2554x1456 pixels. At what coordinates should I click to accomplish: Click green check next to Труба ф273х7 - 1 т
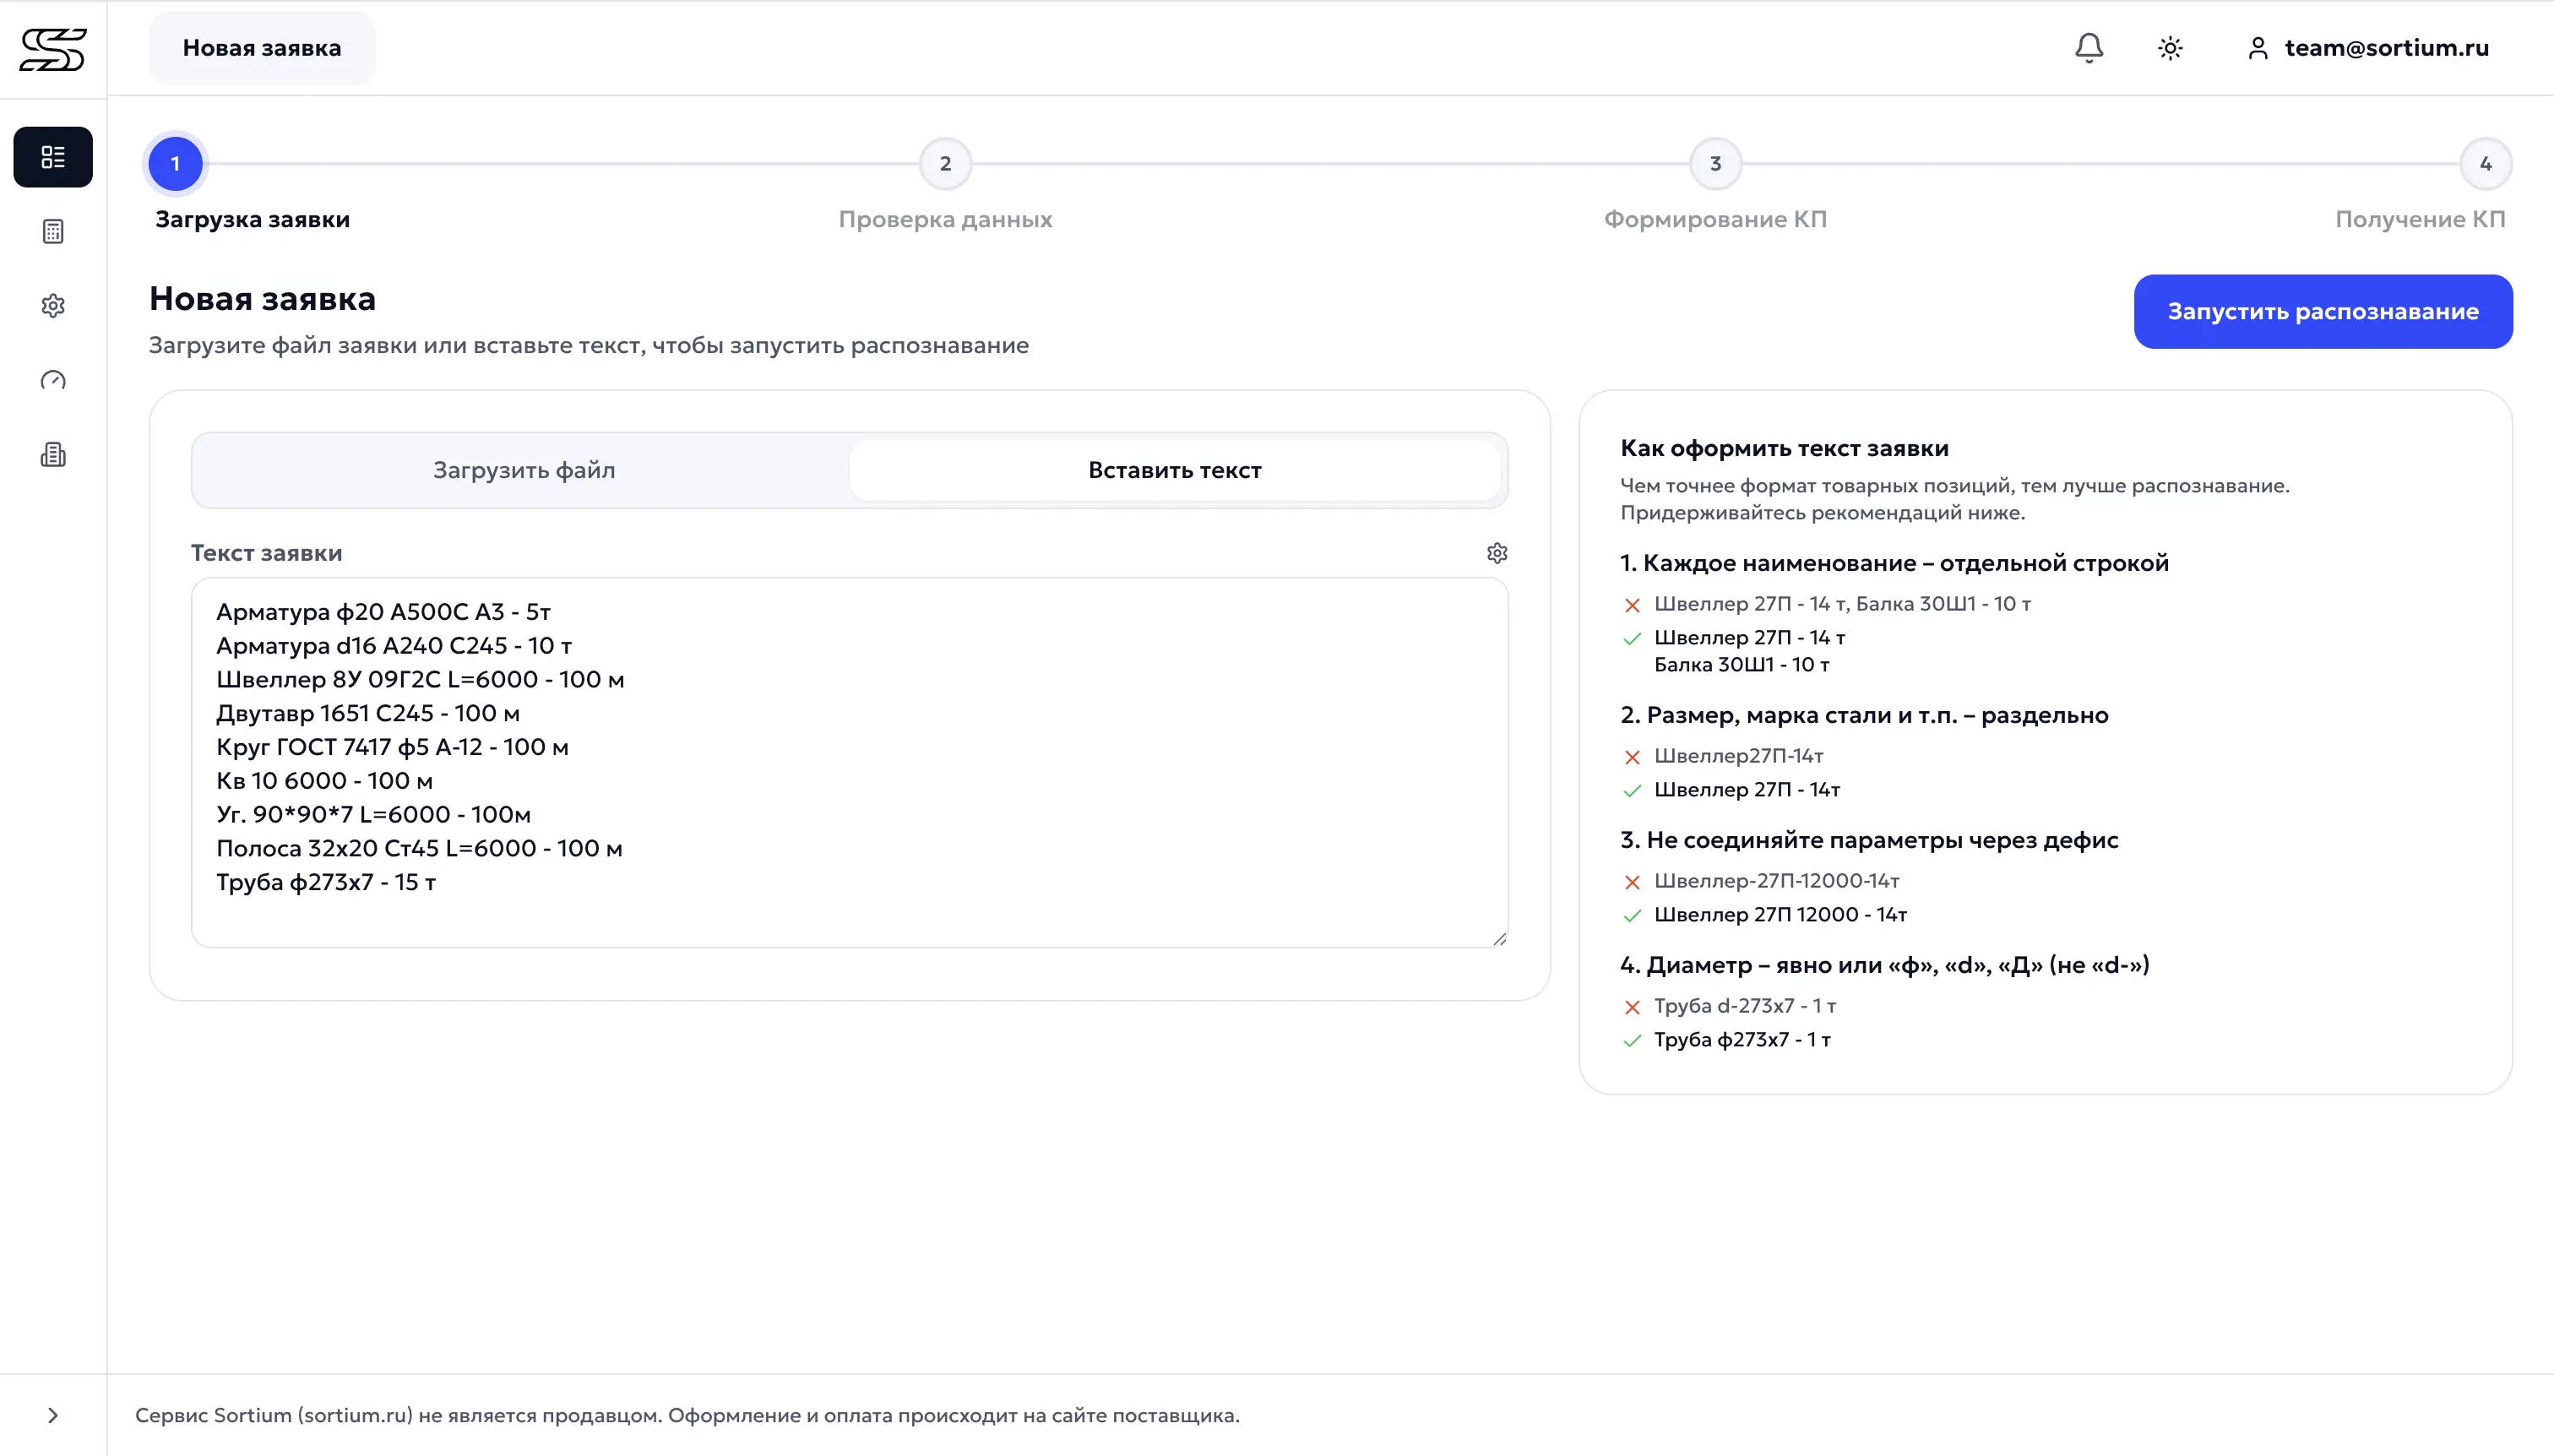1632,1041
